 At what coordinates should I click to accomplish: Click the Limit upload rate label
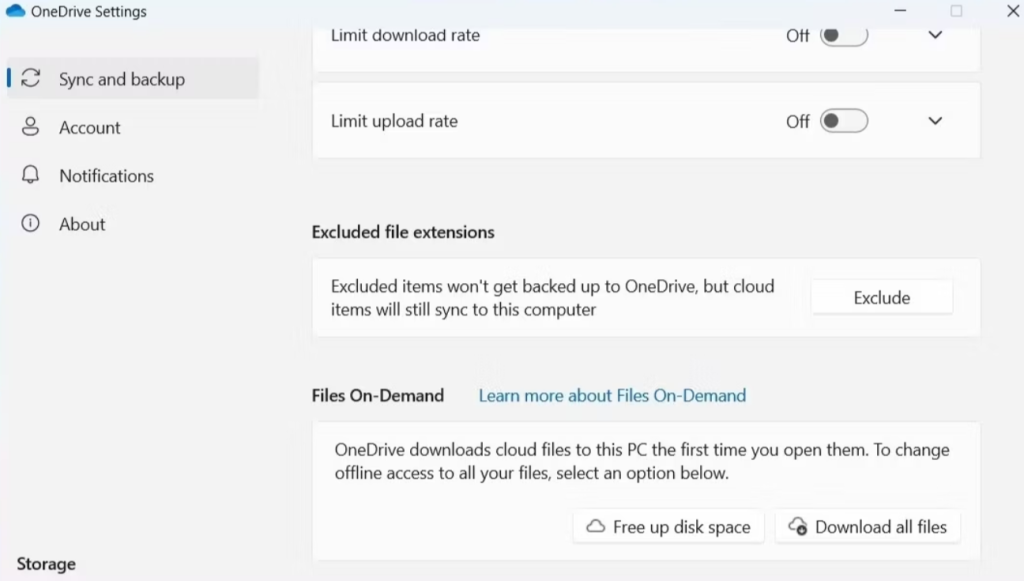point(394,121)
